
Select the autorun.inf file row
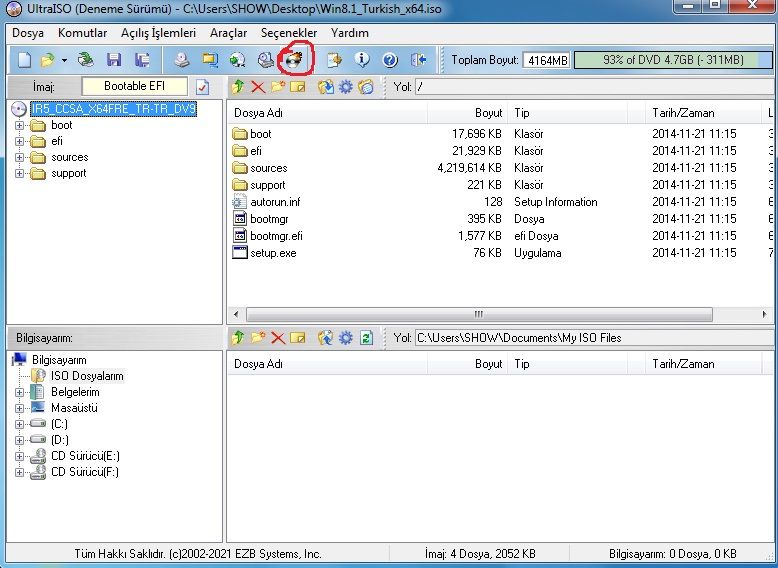coord(501,202)
